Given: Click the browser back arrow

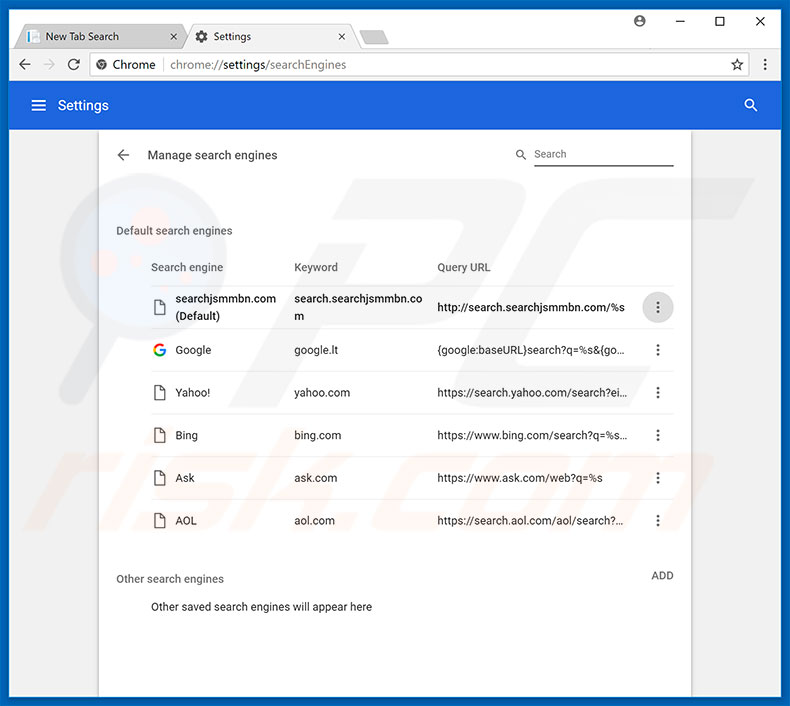Looking at the screenshot, I should point(25,65).
